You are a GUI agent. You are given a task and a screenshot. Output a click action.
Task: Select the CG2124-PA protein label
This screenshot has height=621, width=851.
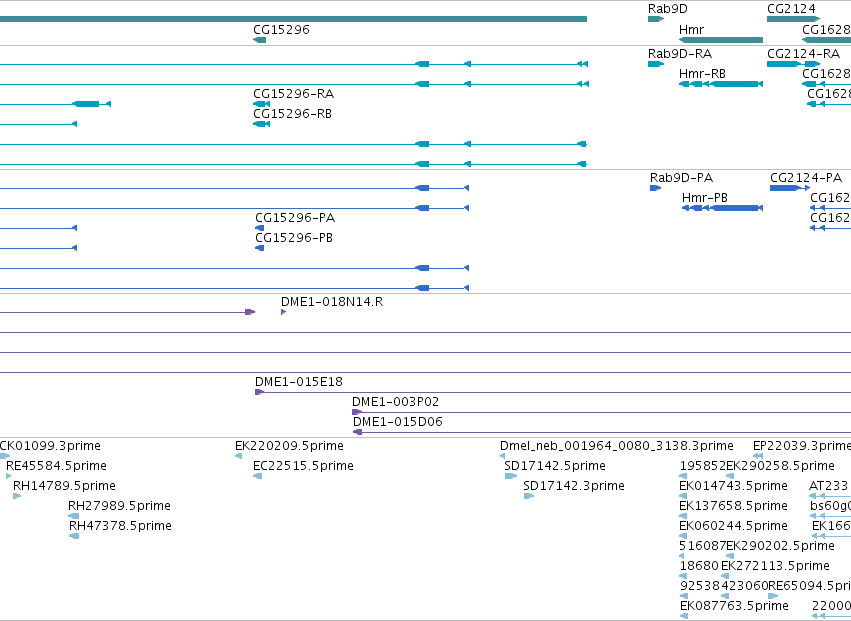(x=805, y=178)
